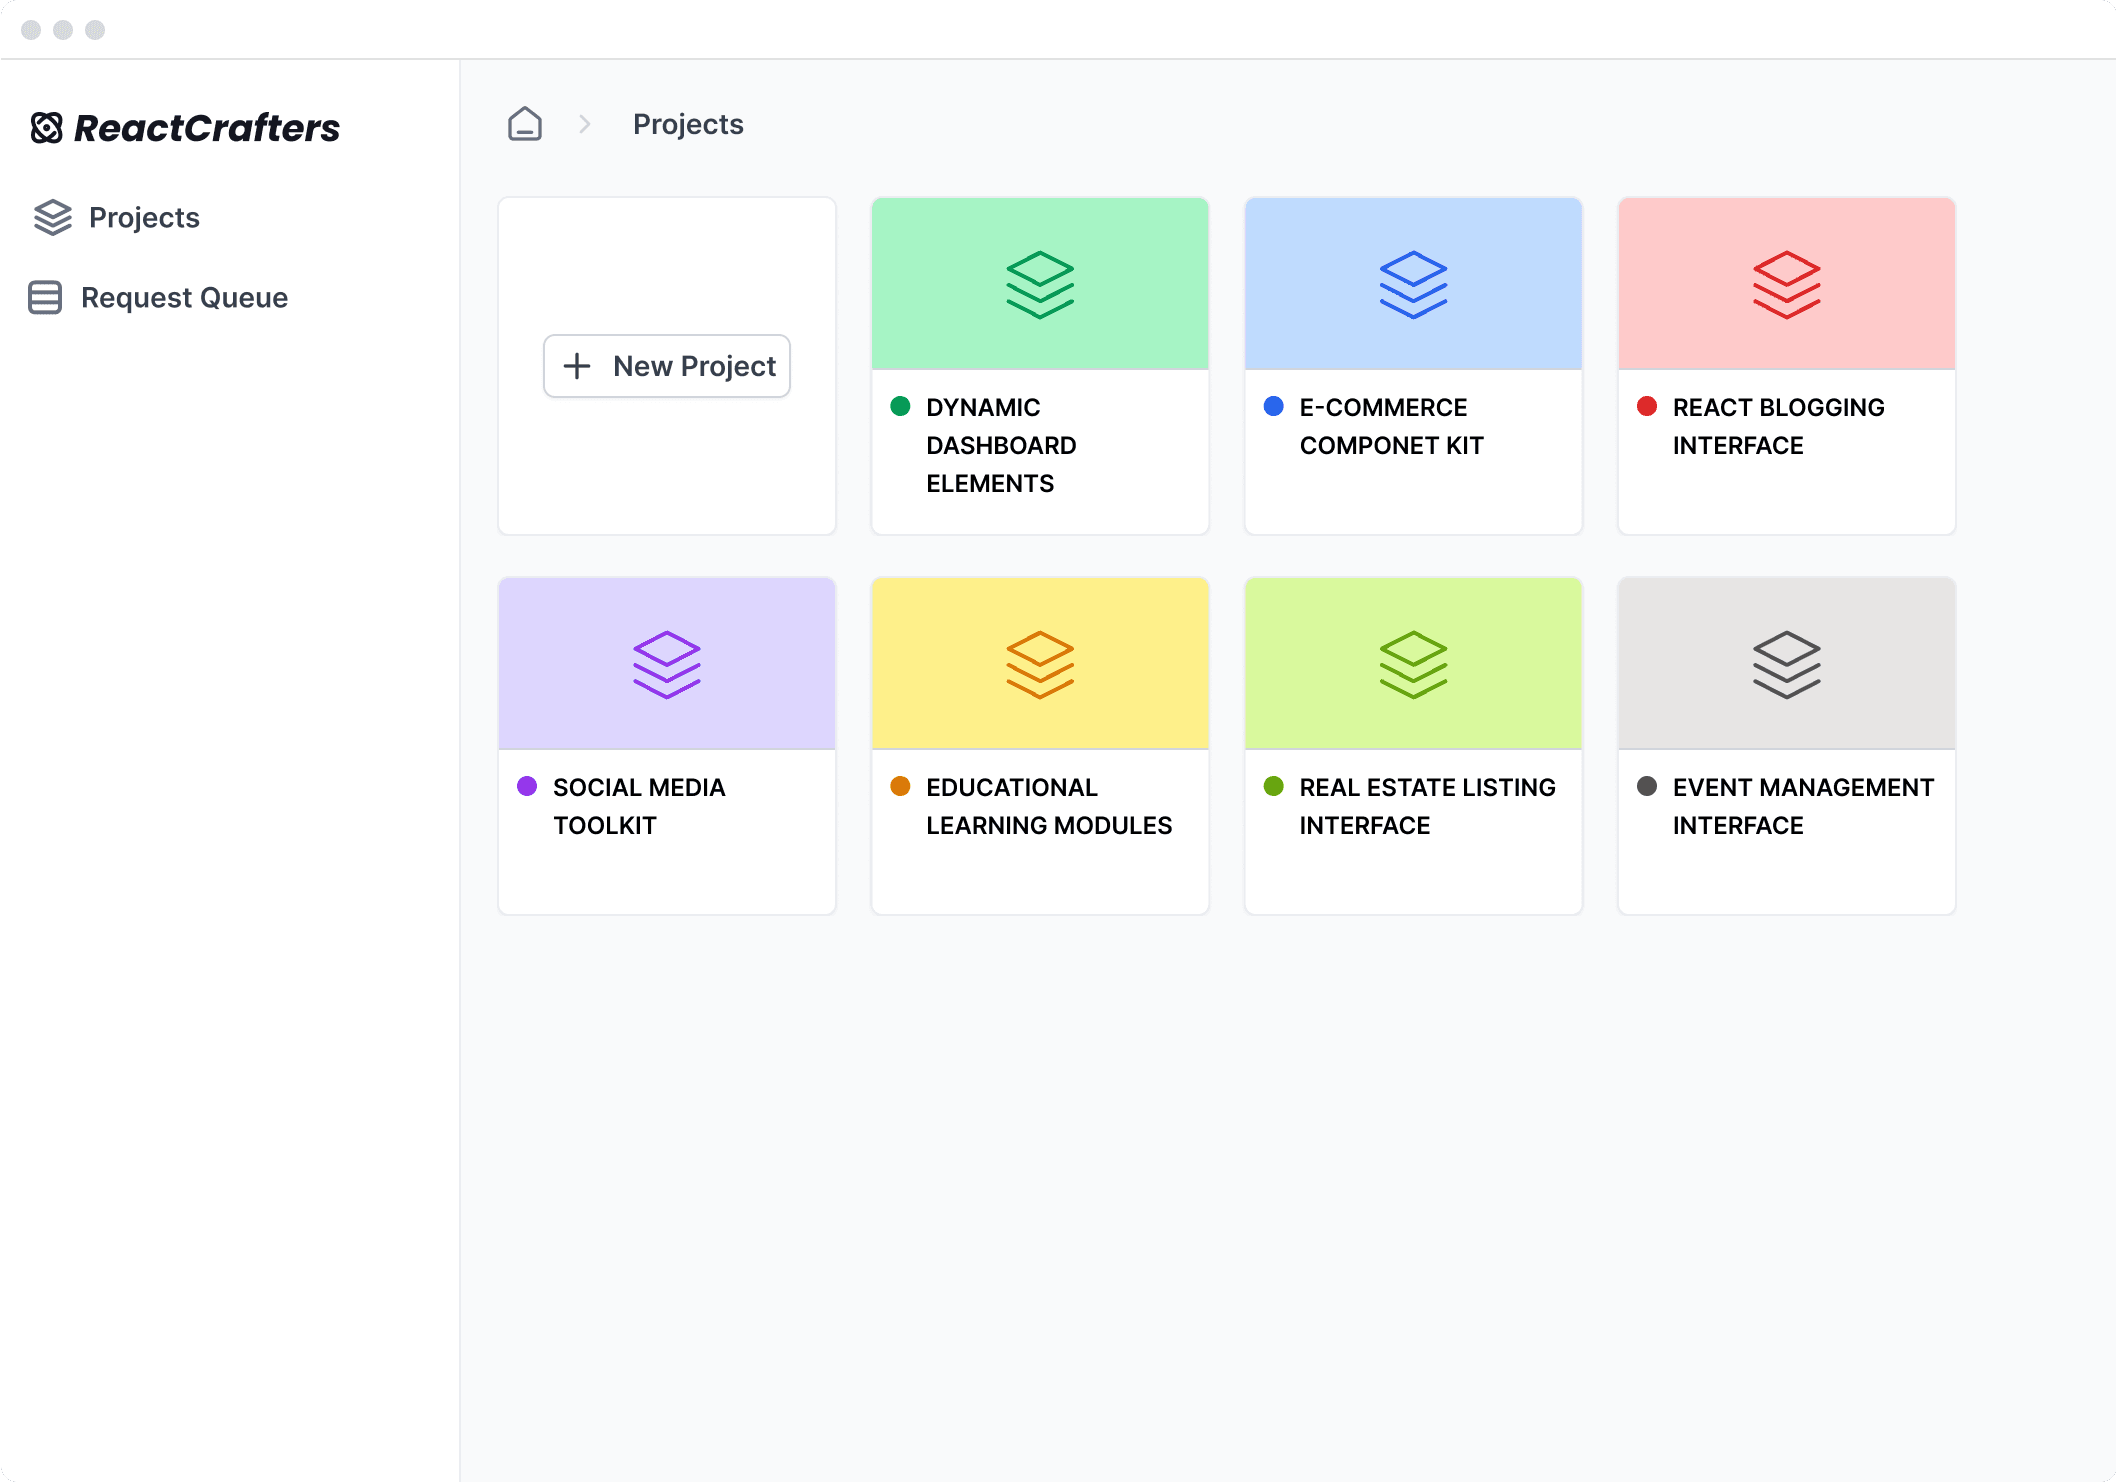This screenshot has width=2116, height=1482.
Task: Click the Request Queue sidebar list icon
Action: pyautogui.click(x=45, y=297)
